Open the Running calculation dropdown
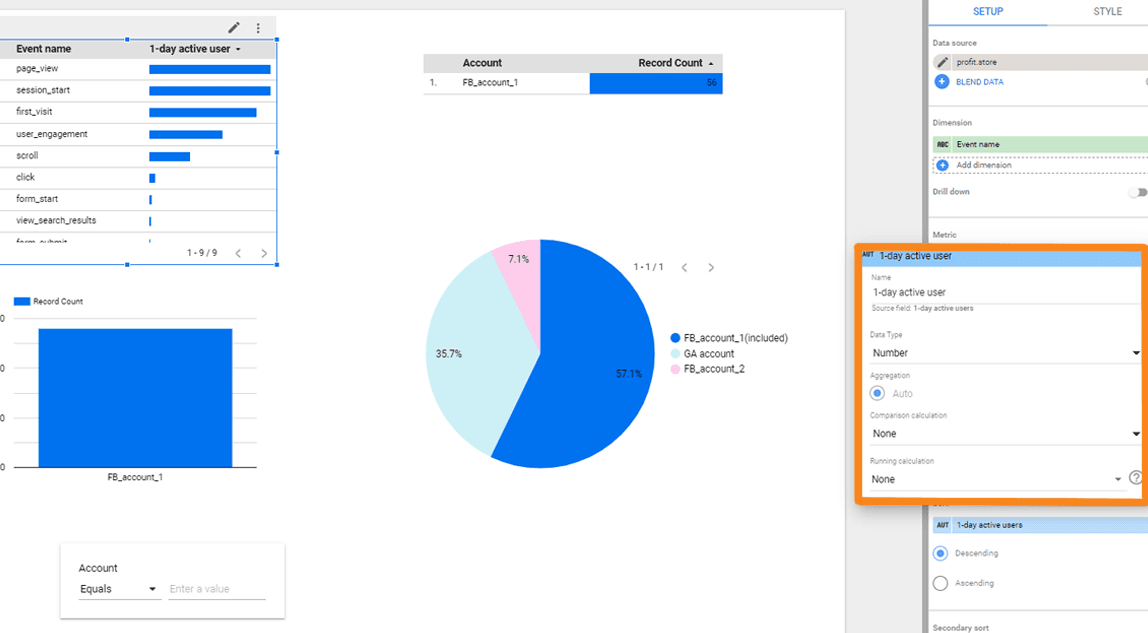The image size is (1148, 633). pyautogui.click(x=996, y=479)
